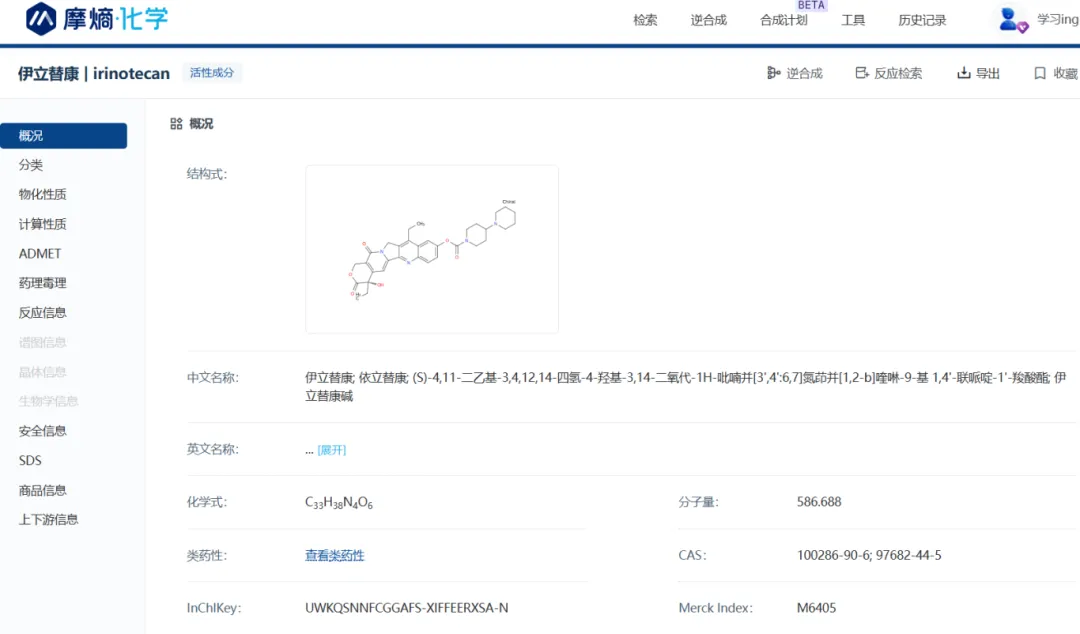Open 工具 in the top navigation

pyautogui.click(x=853, y=20)
